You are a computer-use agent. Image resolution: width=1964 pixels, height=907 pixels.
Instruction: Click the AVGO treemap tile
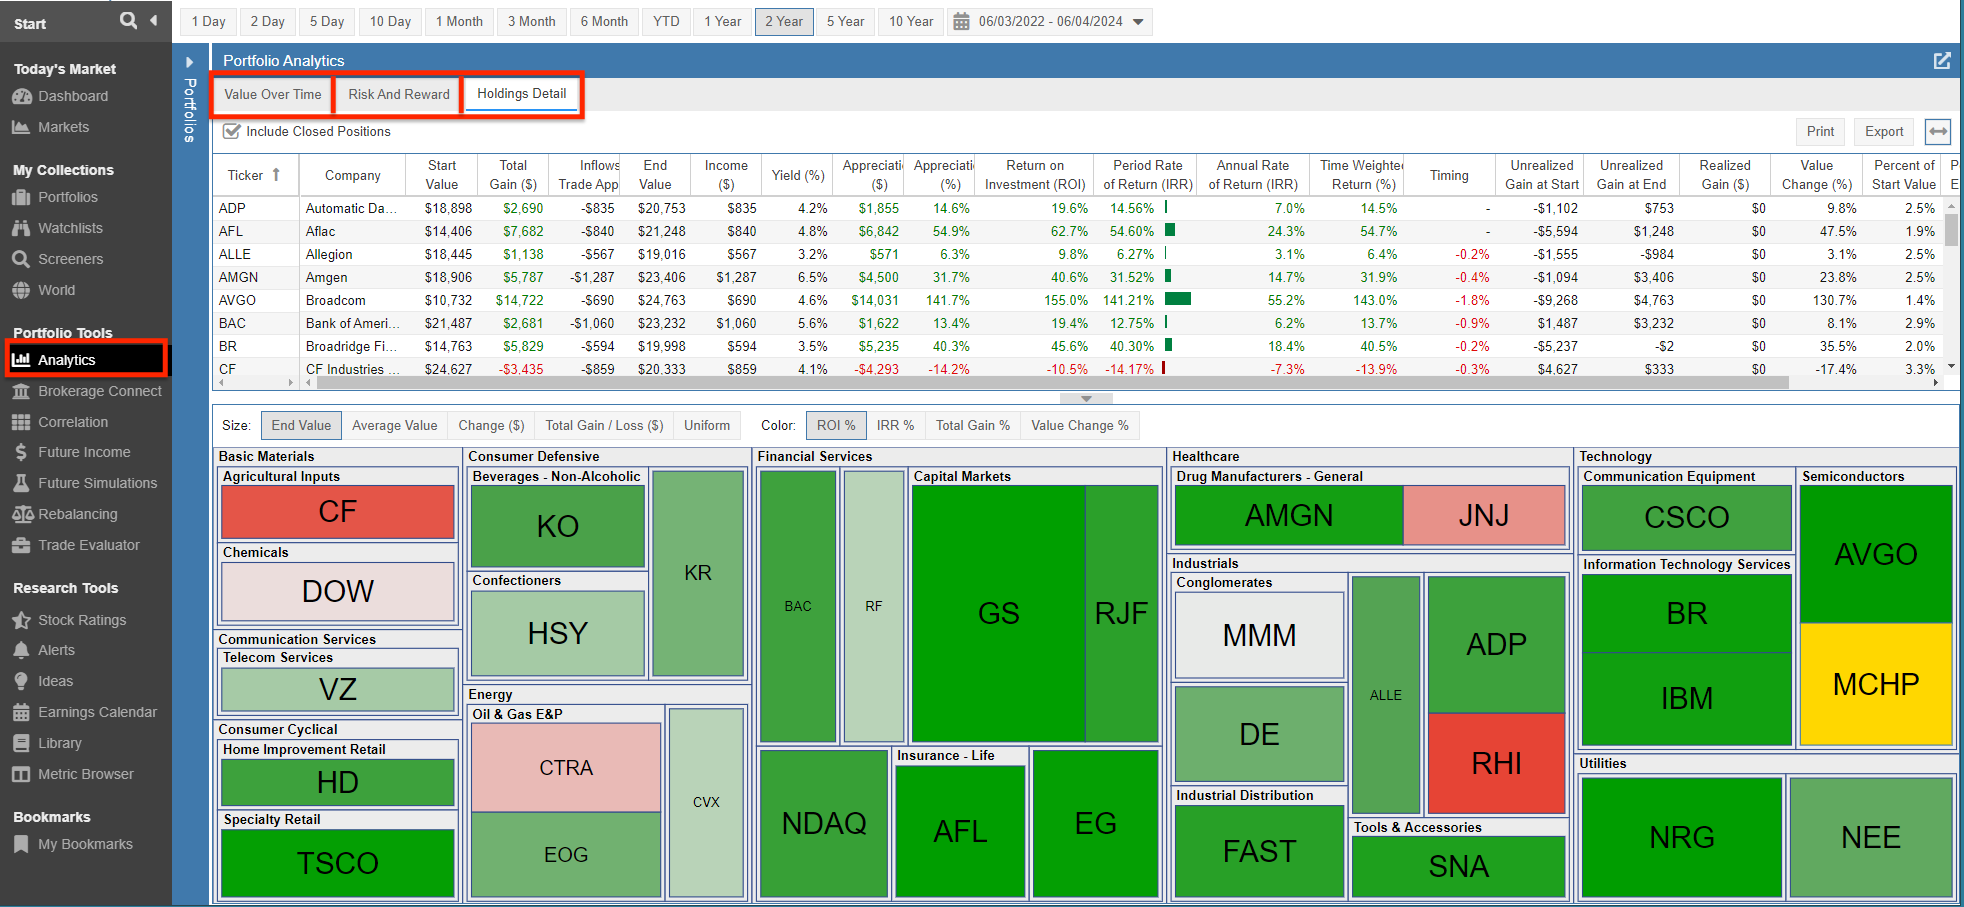tap(1876, 554)
